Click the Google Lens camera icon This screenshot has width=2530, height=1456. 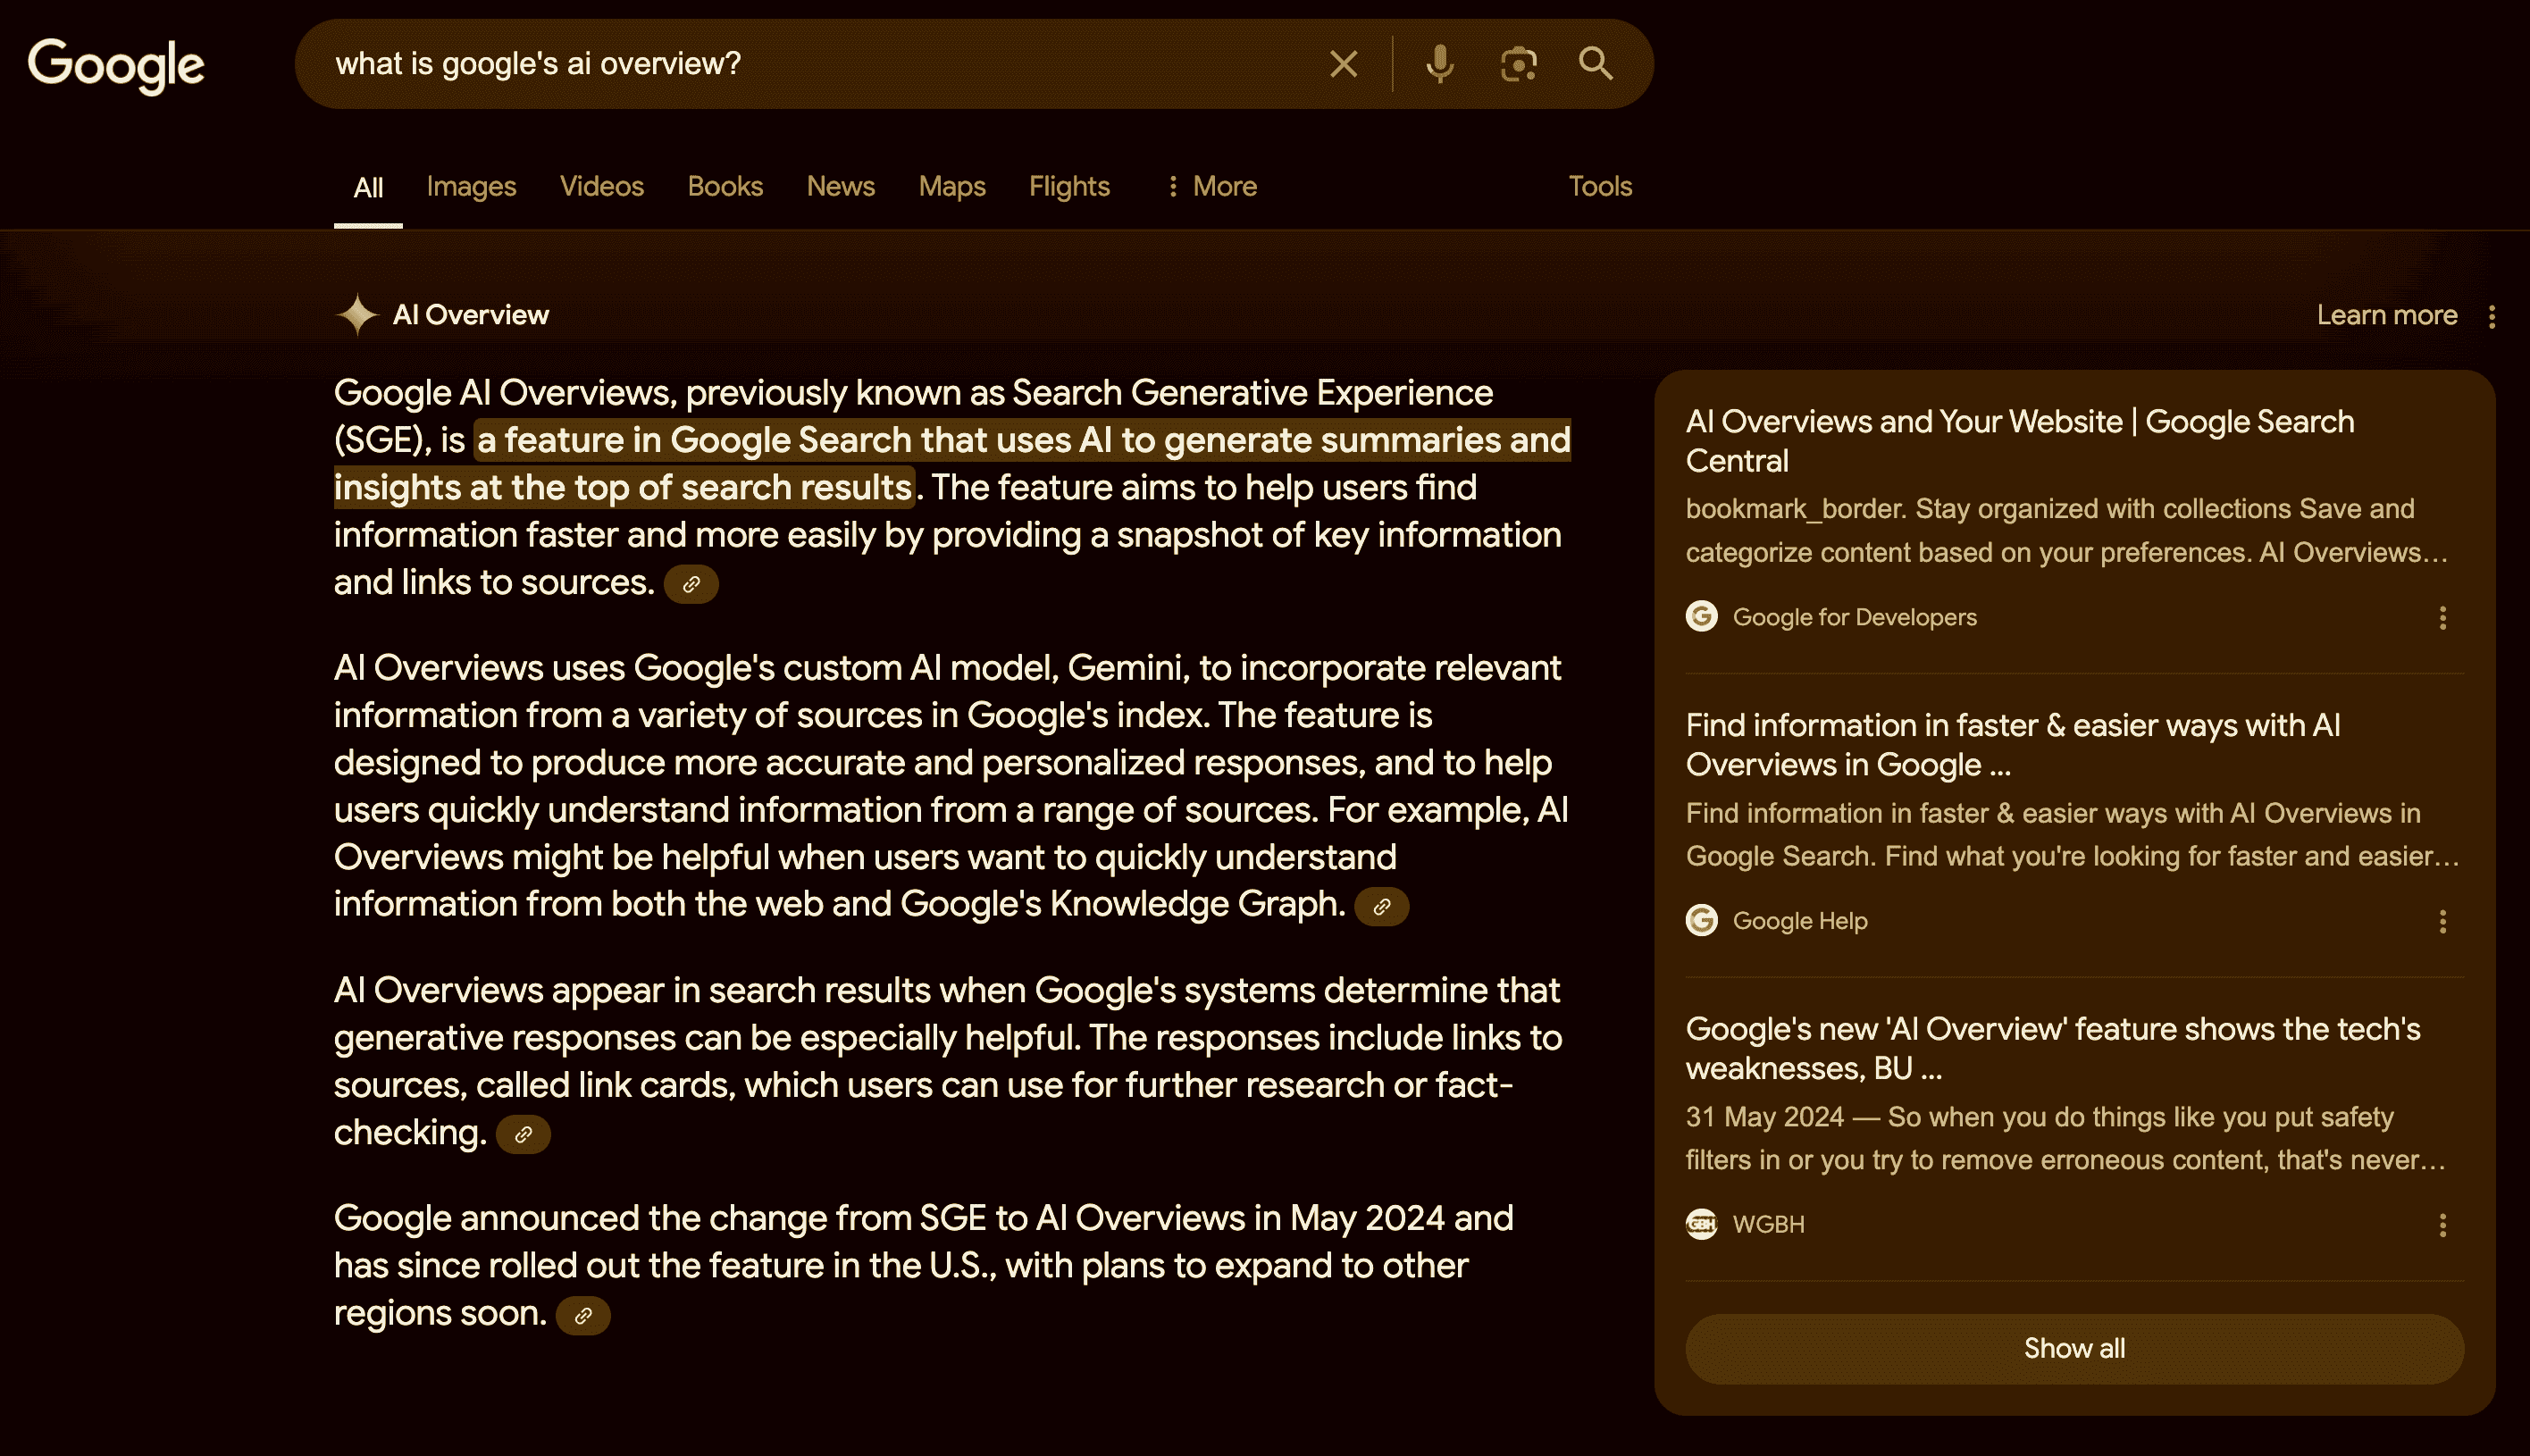coord(1517,64)
